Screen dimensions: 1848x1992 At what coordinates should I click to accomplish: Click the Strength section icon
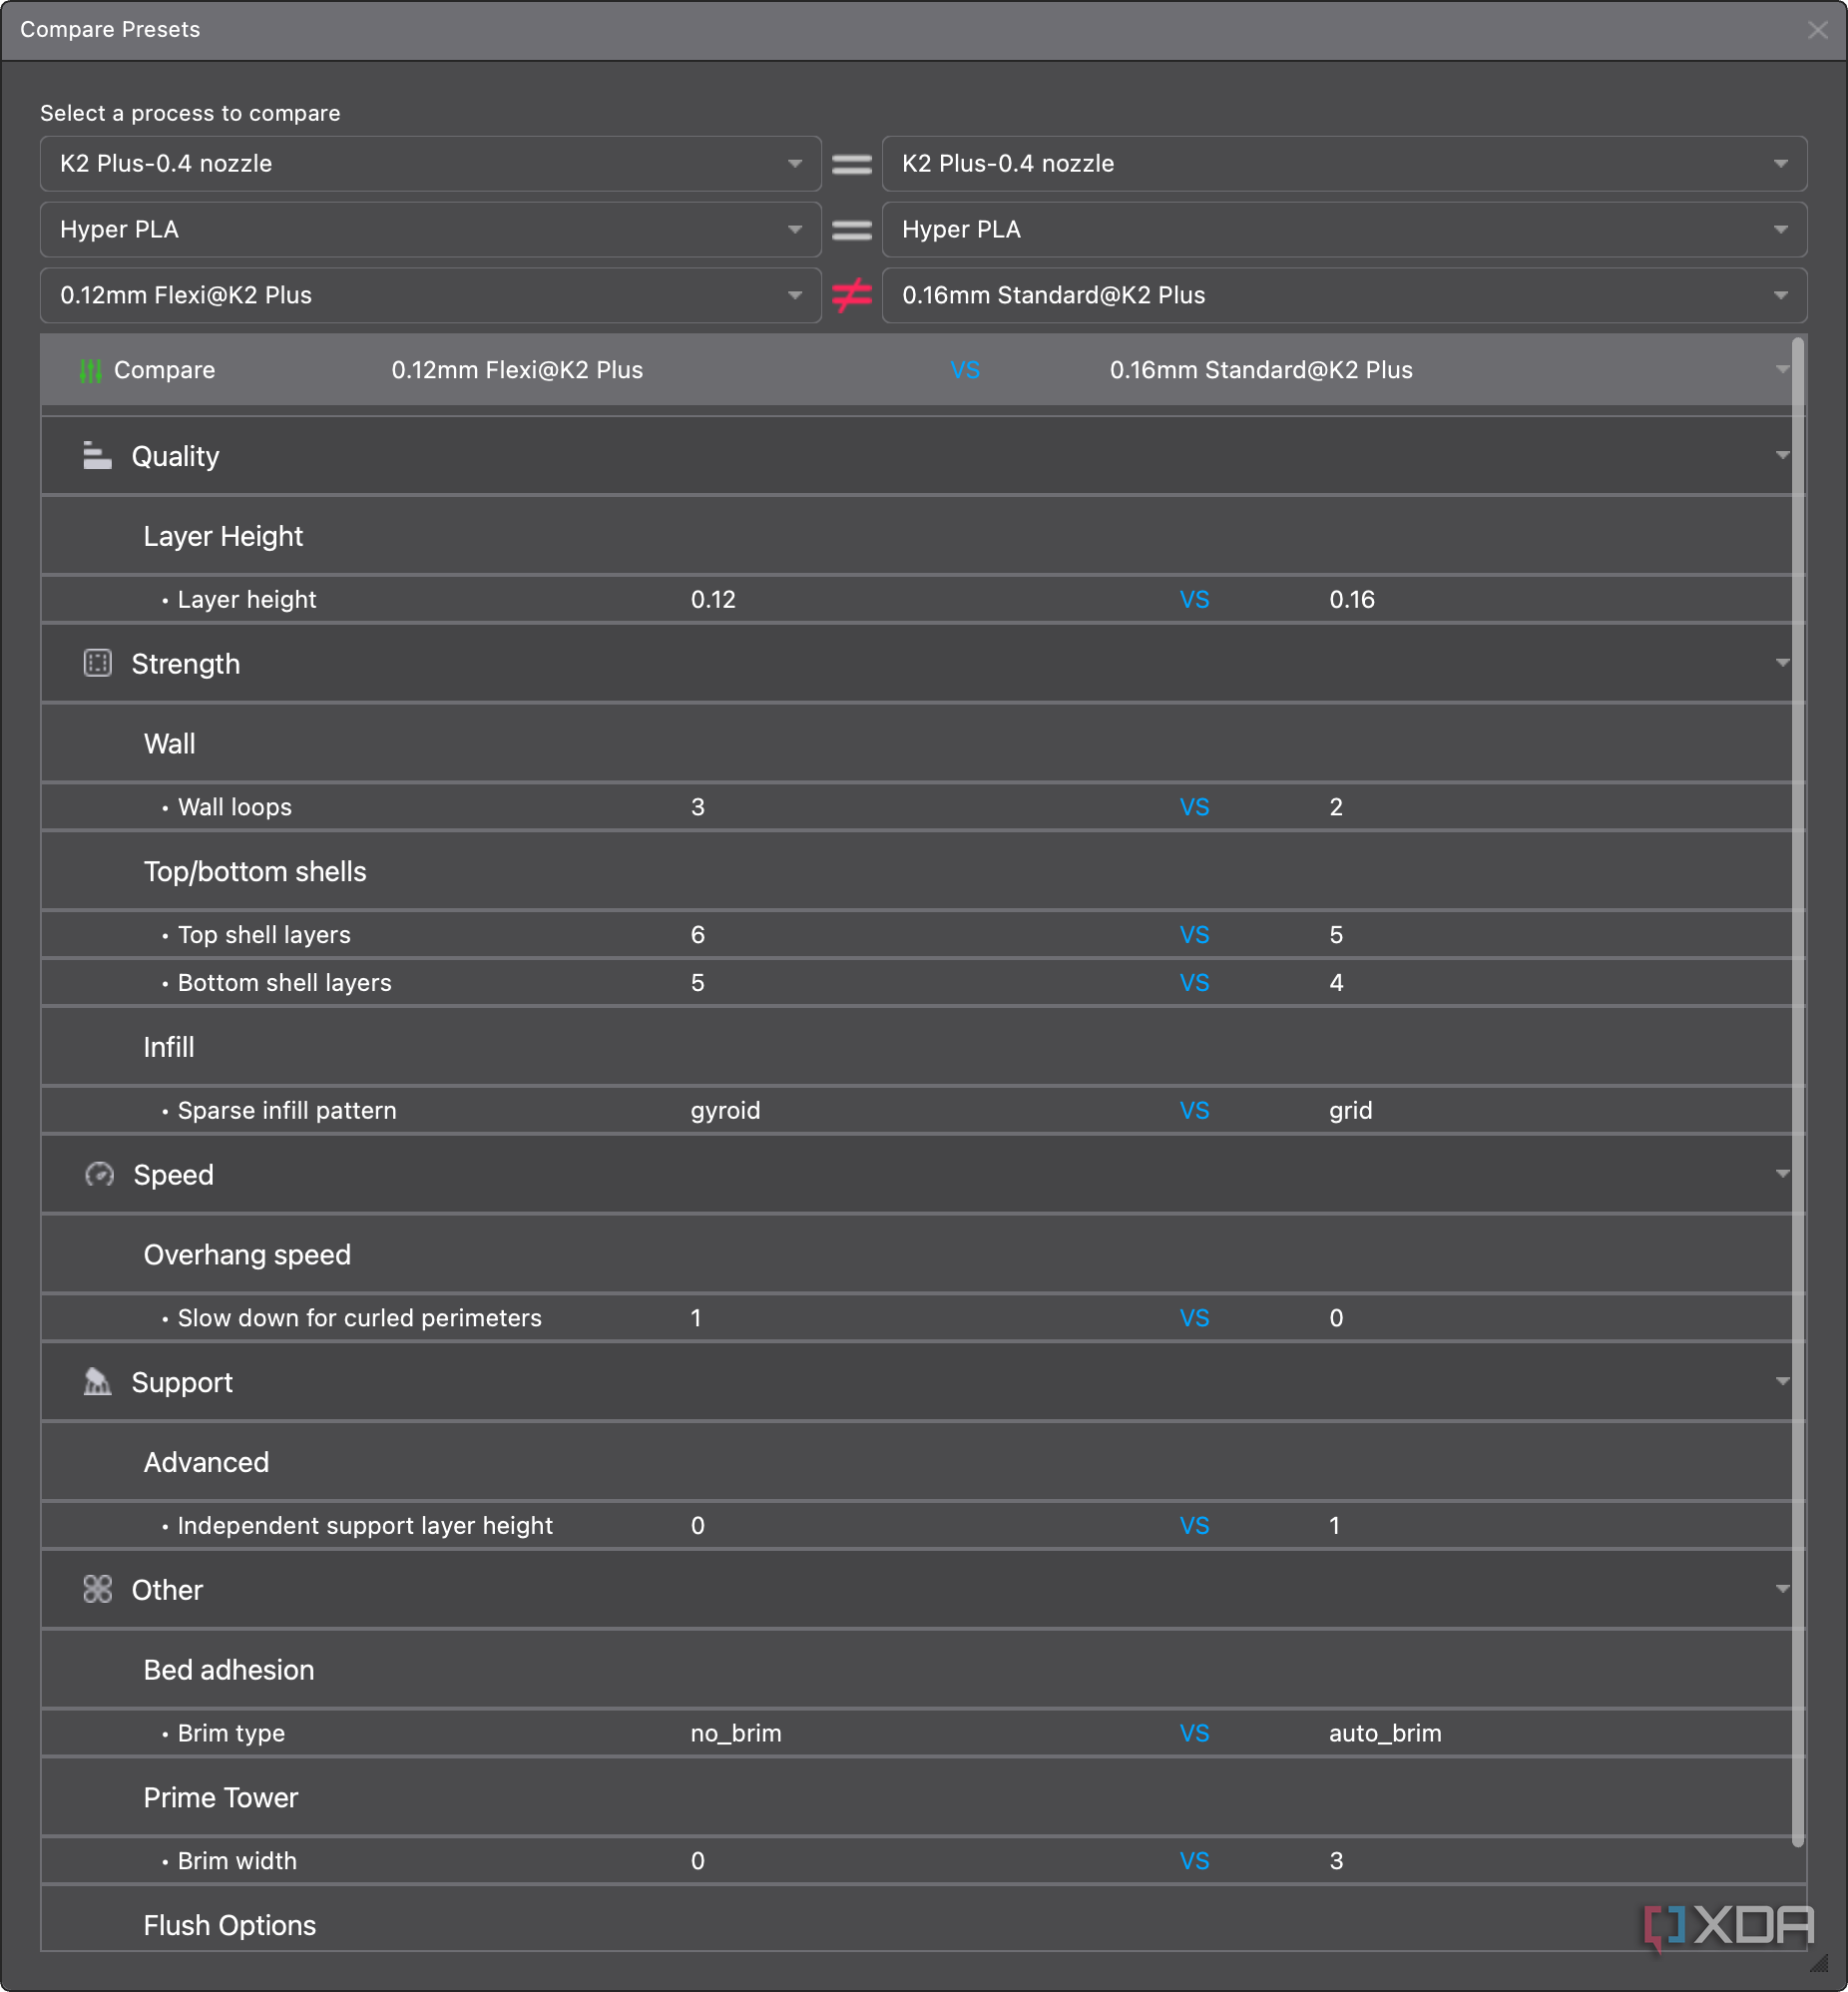[97, 663]
